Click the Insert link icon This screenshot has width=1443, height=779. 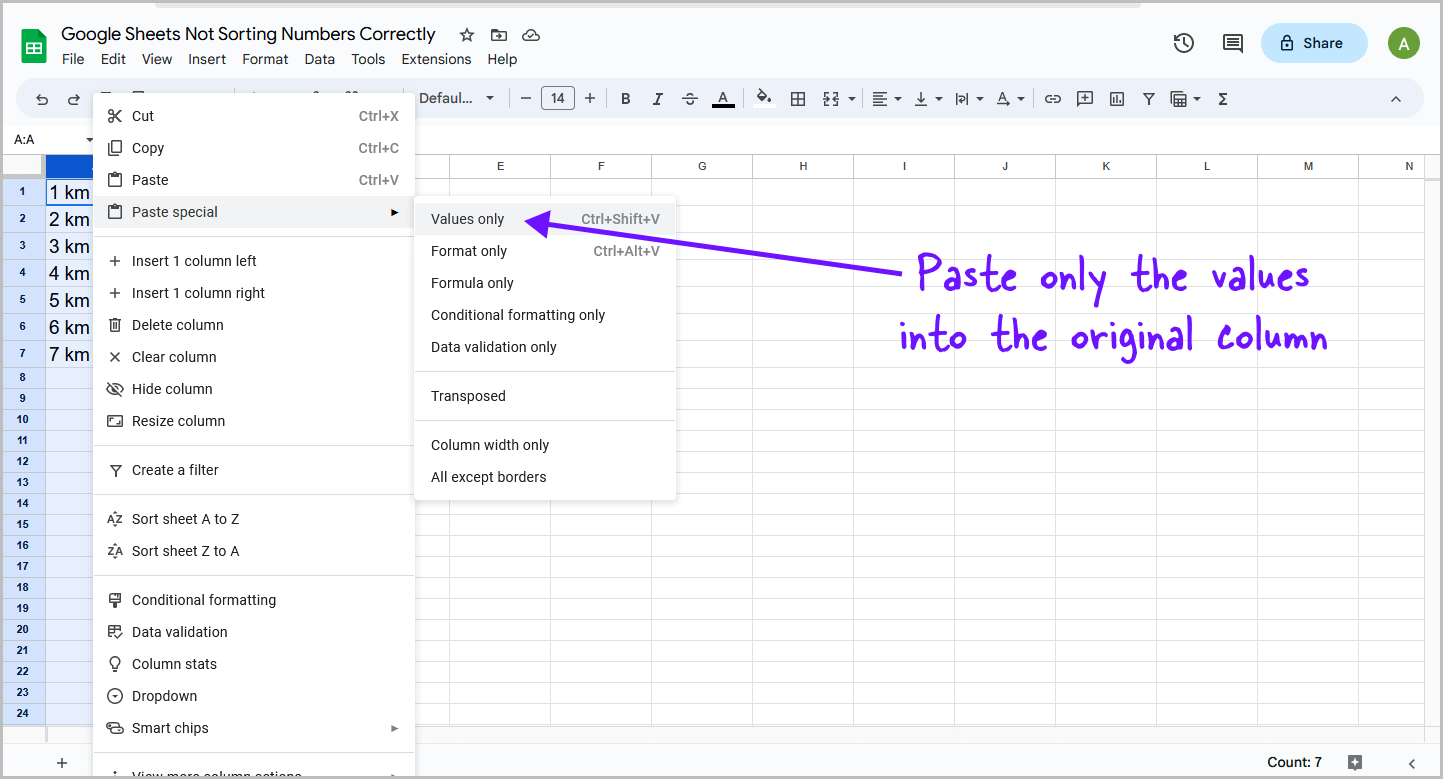pos(1053,99)
